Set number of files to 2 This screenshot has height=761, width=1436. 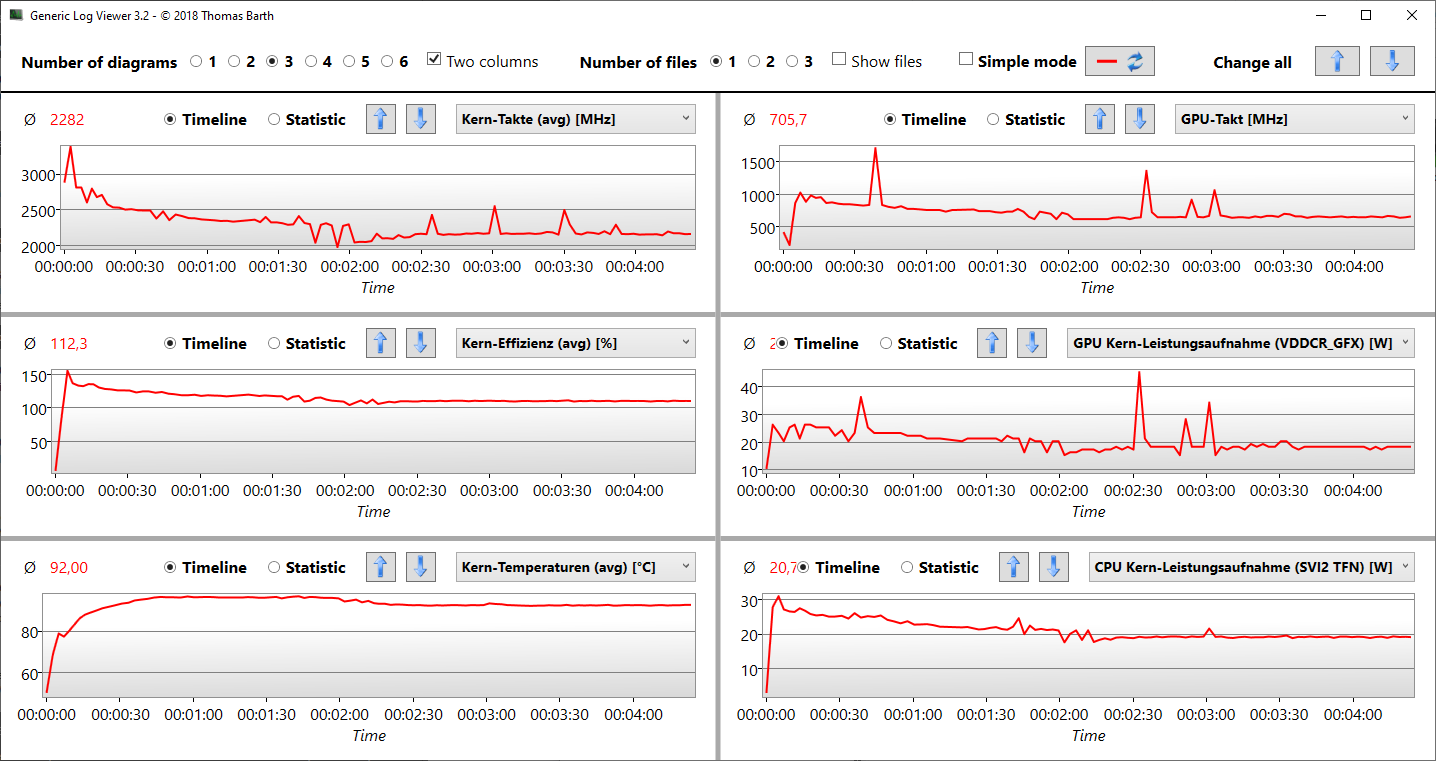pos(754,61)
